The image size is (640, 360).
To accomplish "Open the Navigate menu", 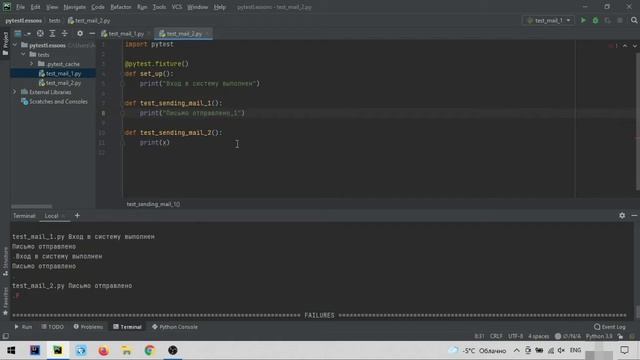I will (x=75, y=7).
